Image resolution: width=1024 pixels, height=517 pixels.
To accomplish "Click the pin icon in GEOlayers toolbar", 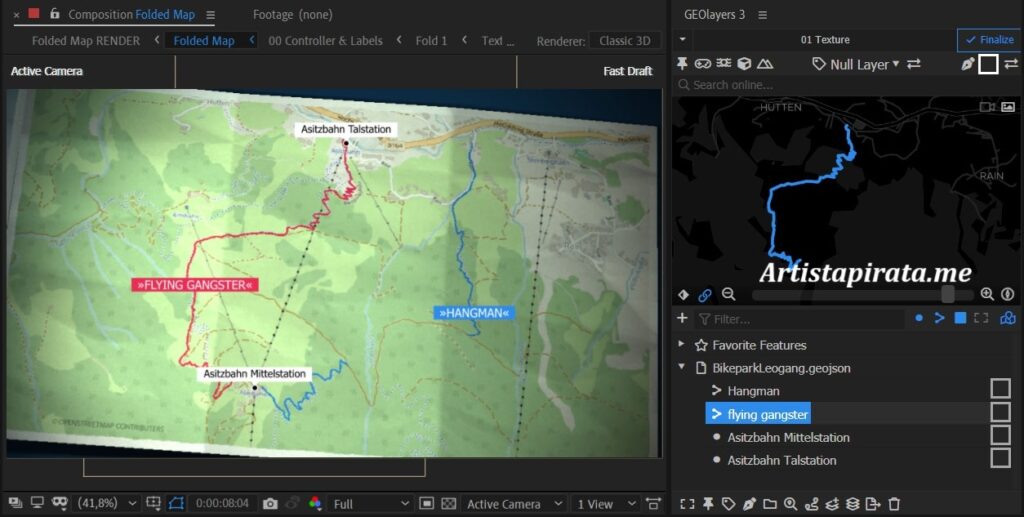I will point(682,63).
